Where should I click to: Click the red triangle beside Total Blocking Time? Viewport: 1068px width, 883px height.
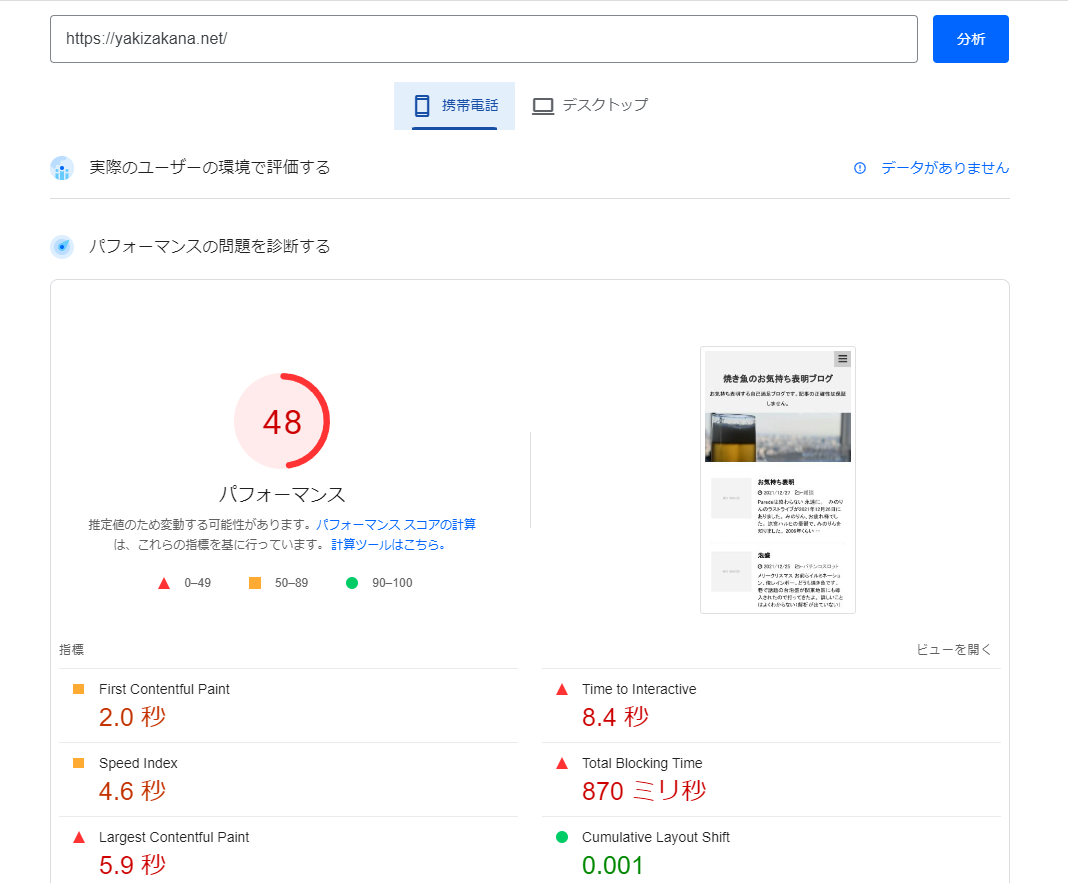click(x=562, y=764)
